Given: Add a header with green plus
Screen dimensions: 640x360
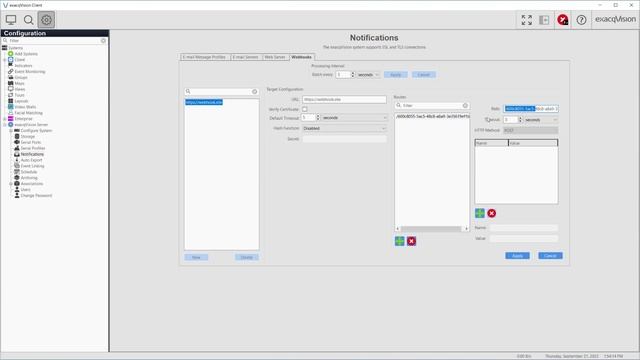Looking at the screenshot, I should [x=480, y=213].
